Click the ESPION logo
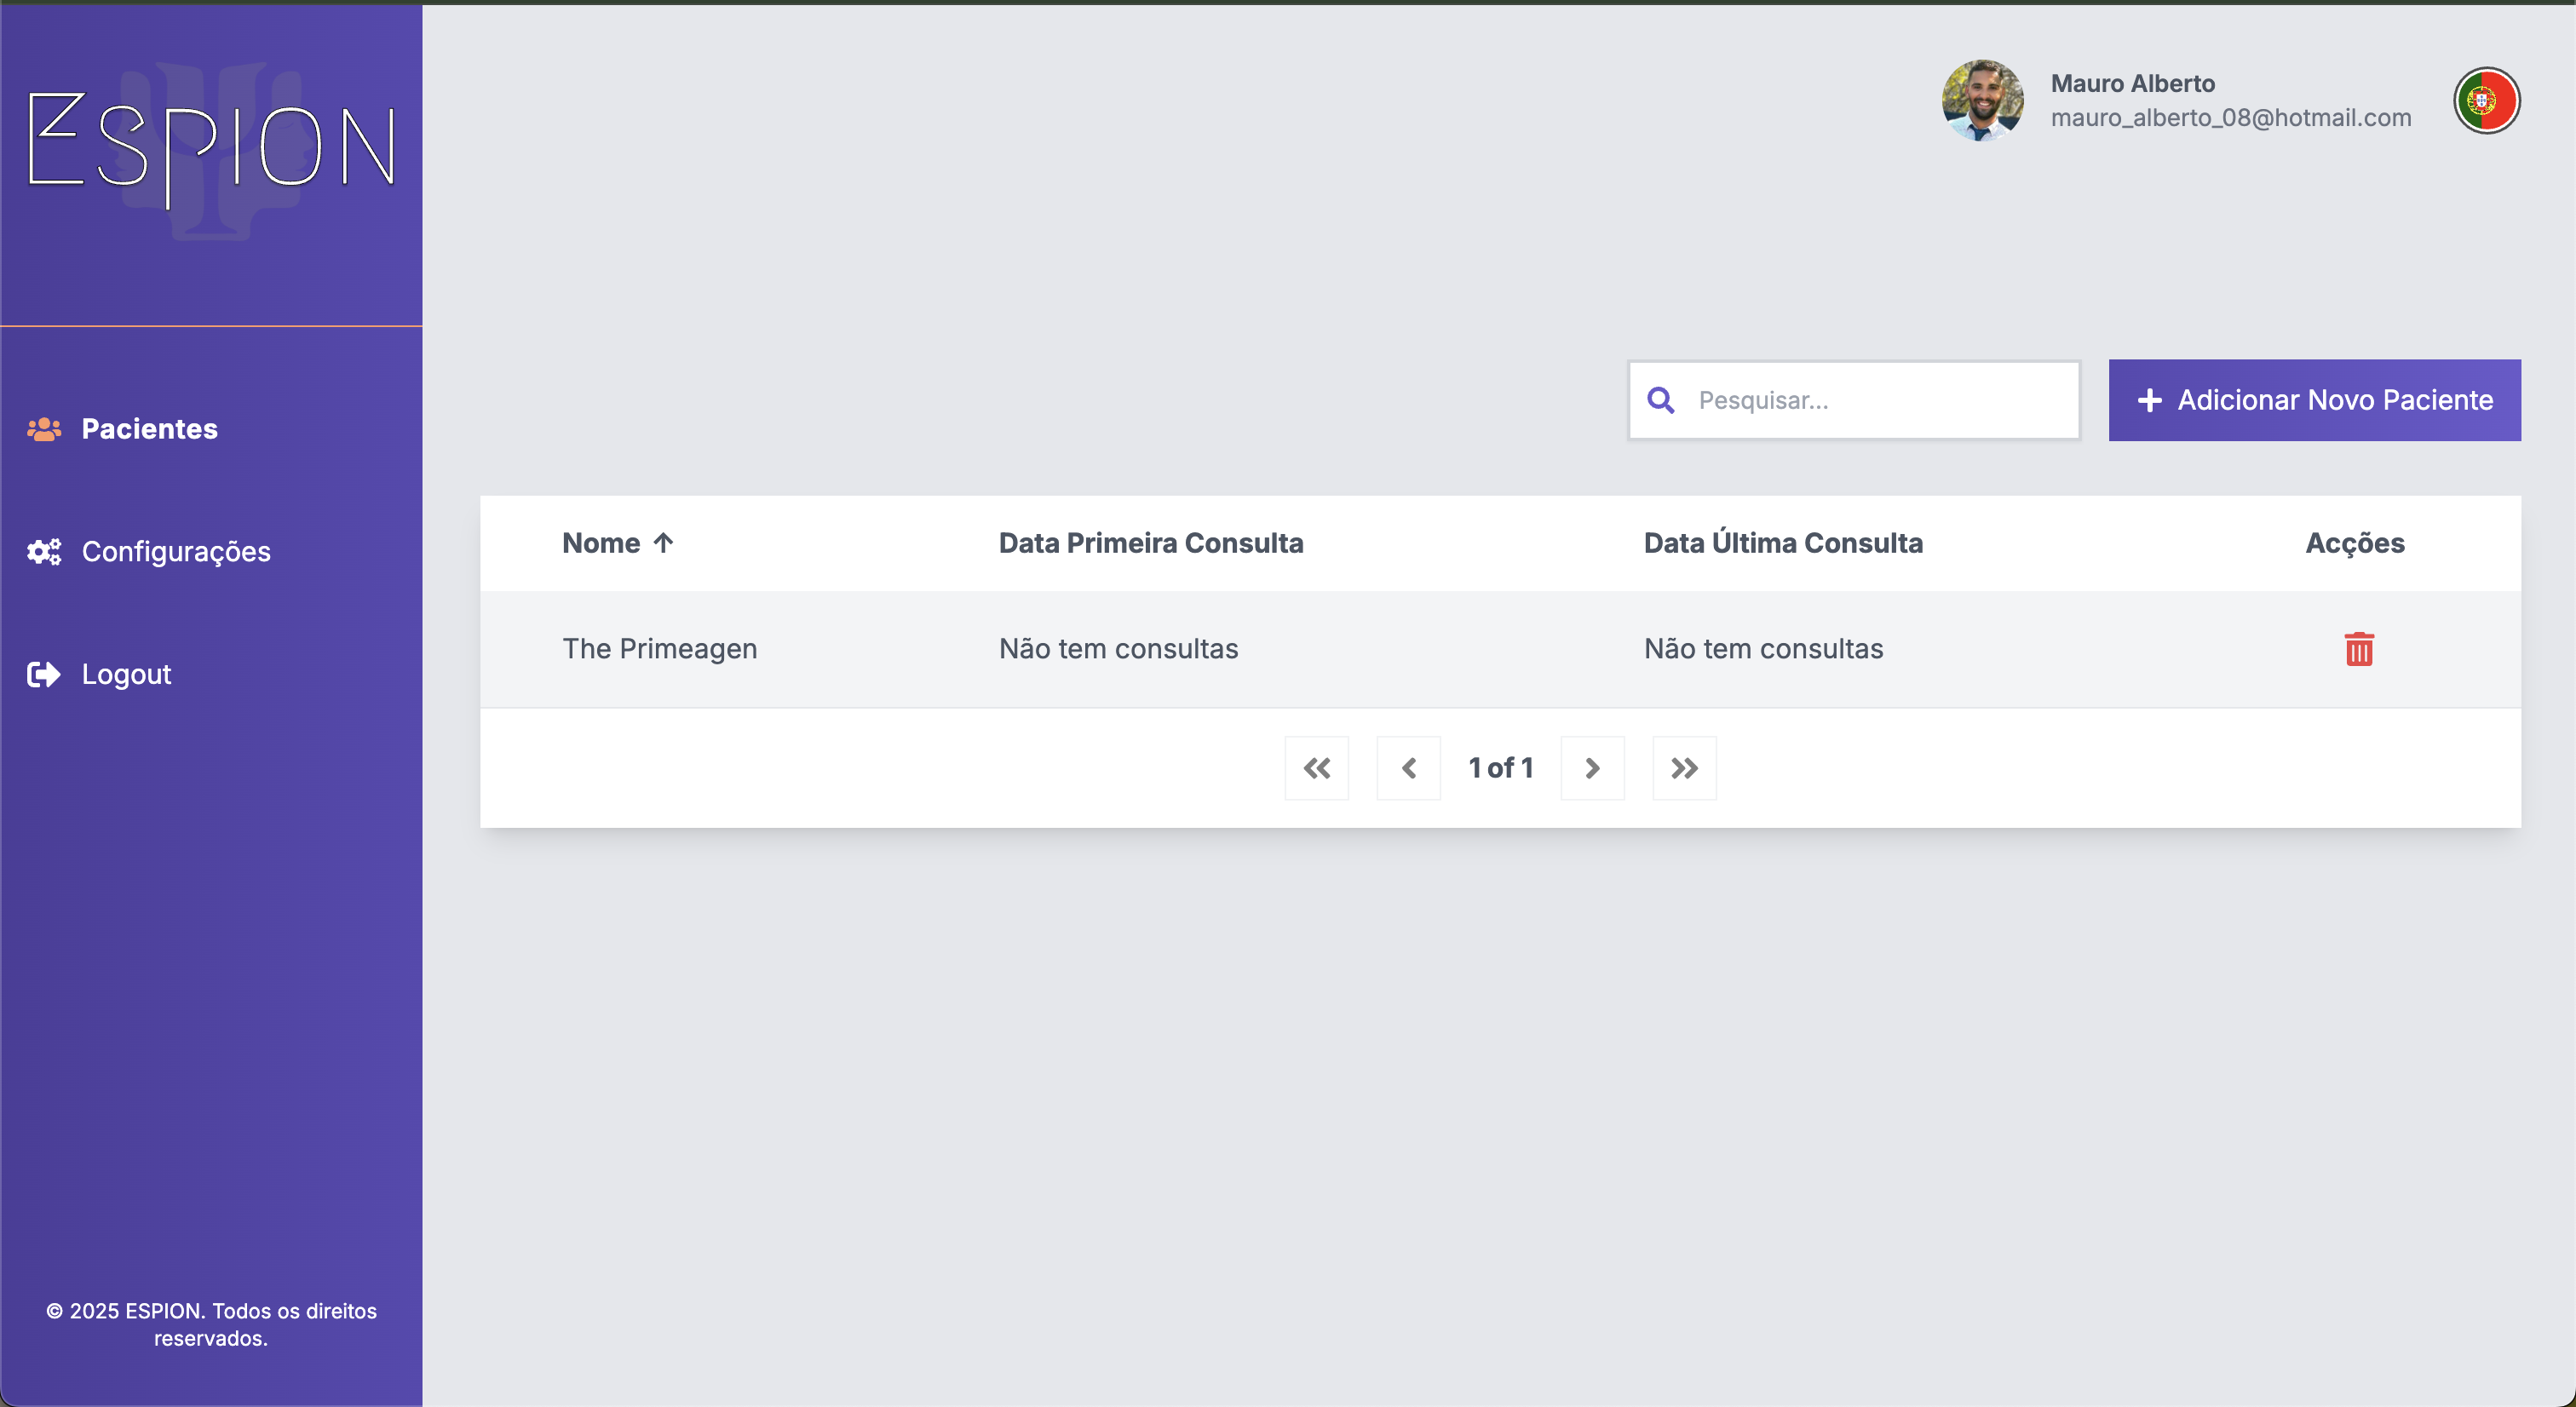 coord(211,148)
